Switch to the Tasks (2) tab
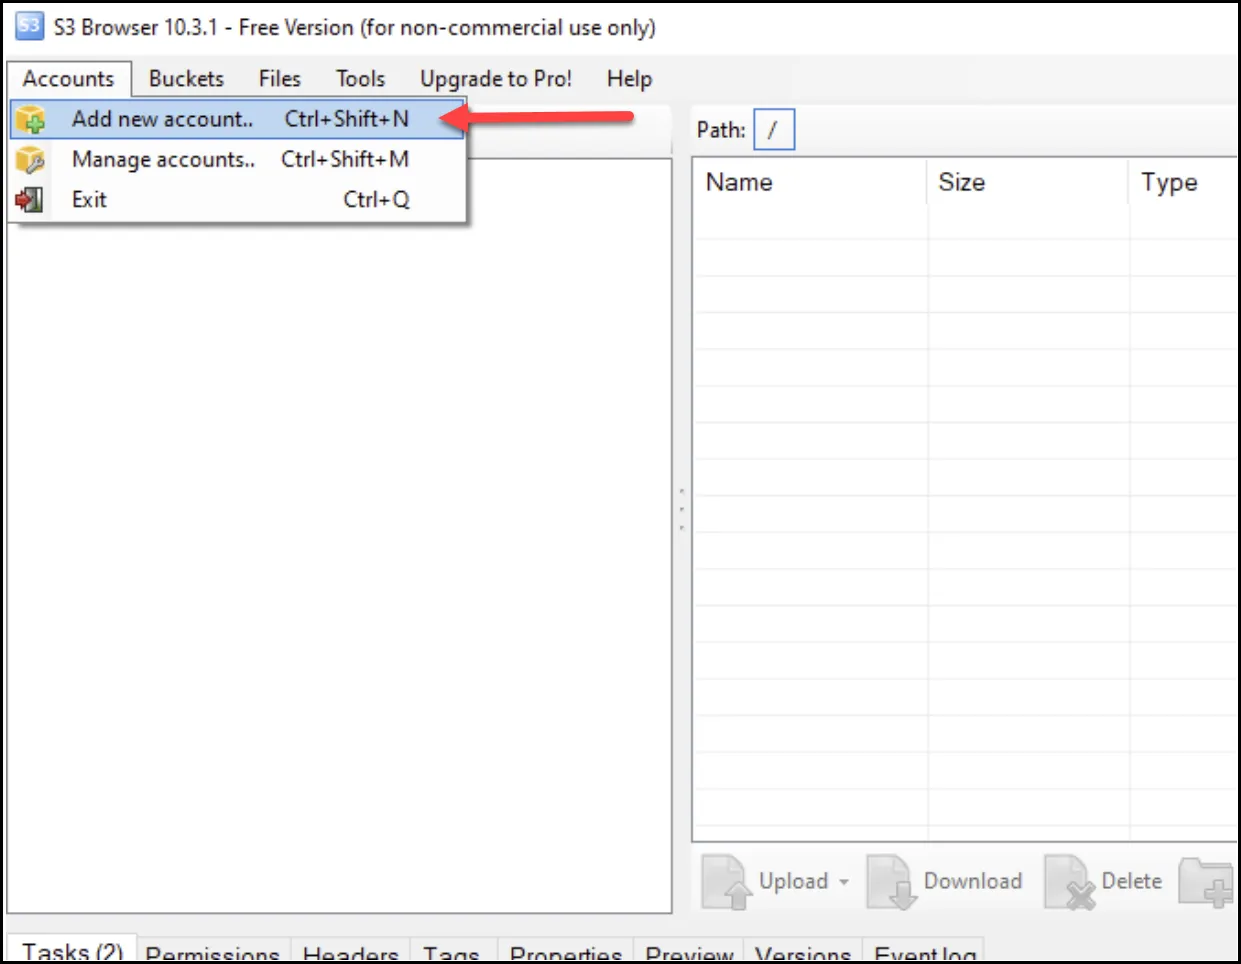 coord(72,951)
